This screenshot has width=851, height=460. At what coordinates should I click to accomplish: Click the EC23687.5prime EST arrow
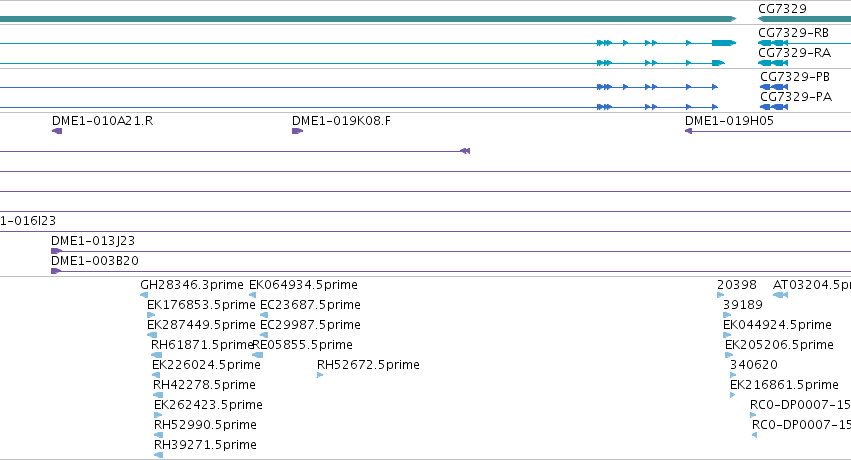pos(264,315)
